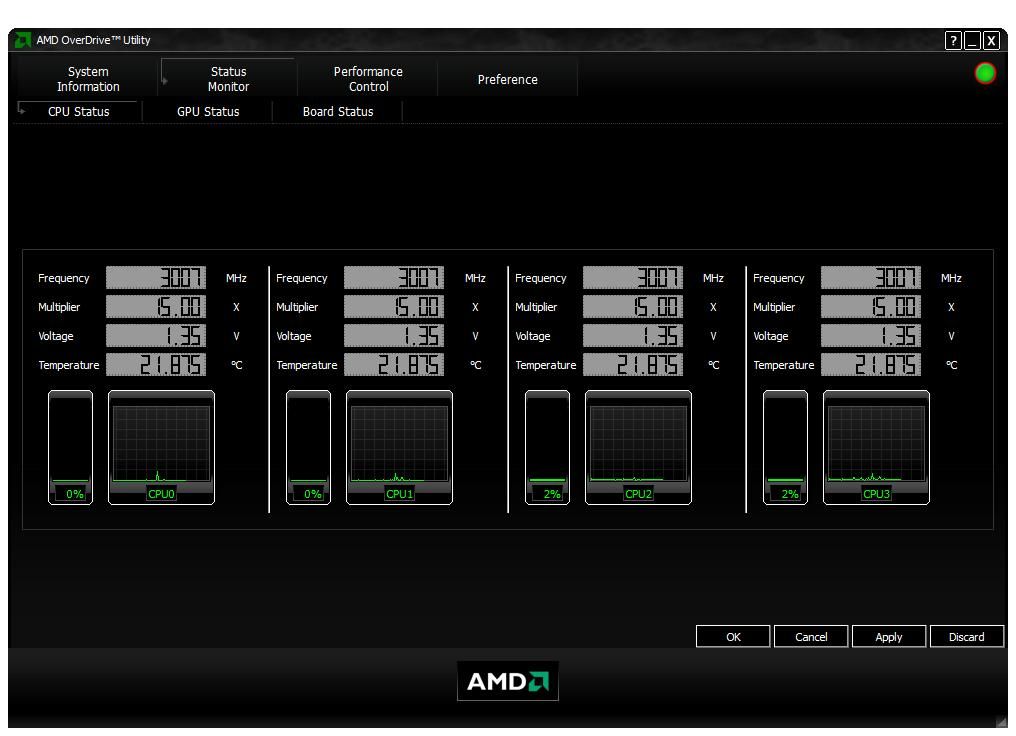The height and width of the screenshot is (736, 1016).
Task: Confirm settings with OK
Action: tap(733, 636)
